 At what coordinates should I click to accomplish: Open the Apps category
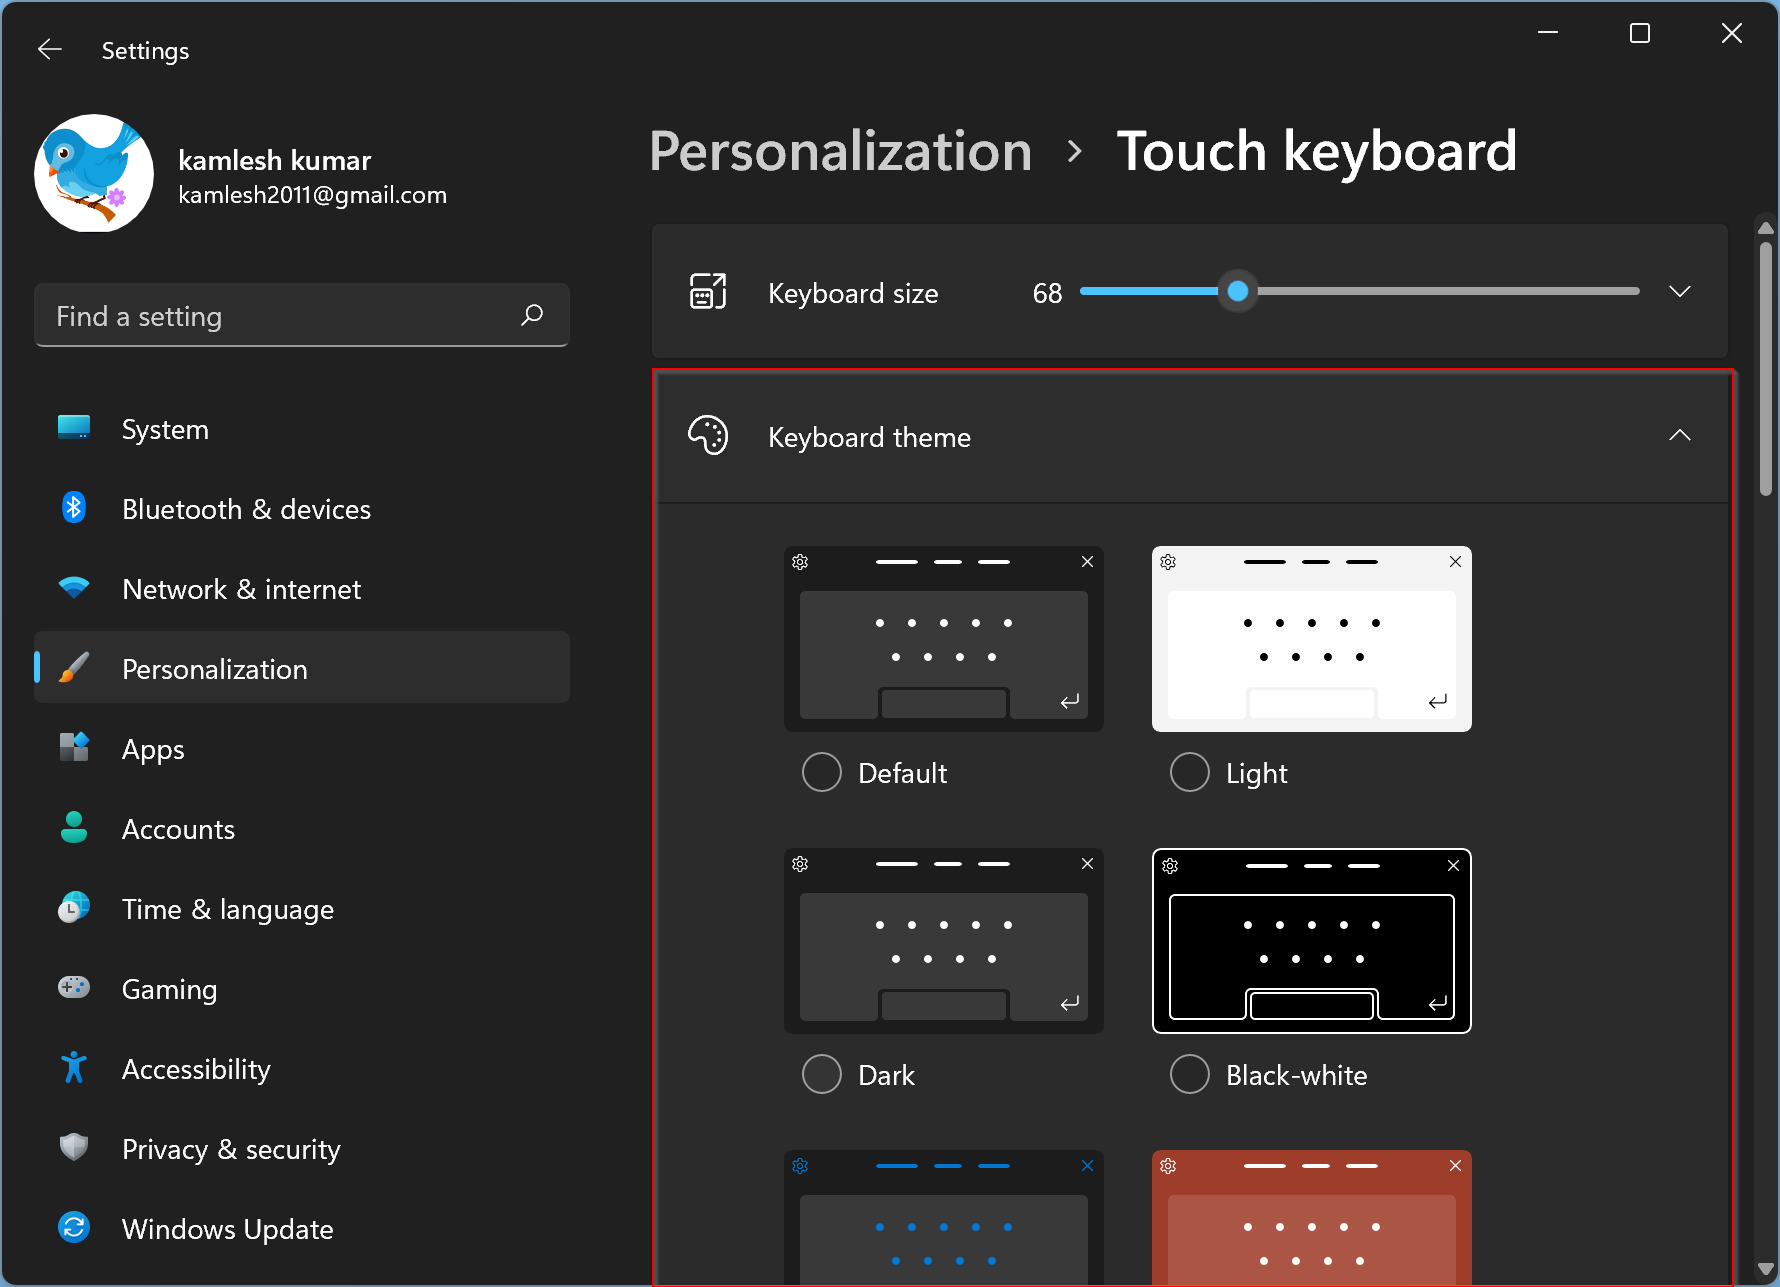[x=302, y=749]
